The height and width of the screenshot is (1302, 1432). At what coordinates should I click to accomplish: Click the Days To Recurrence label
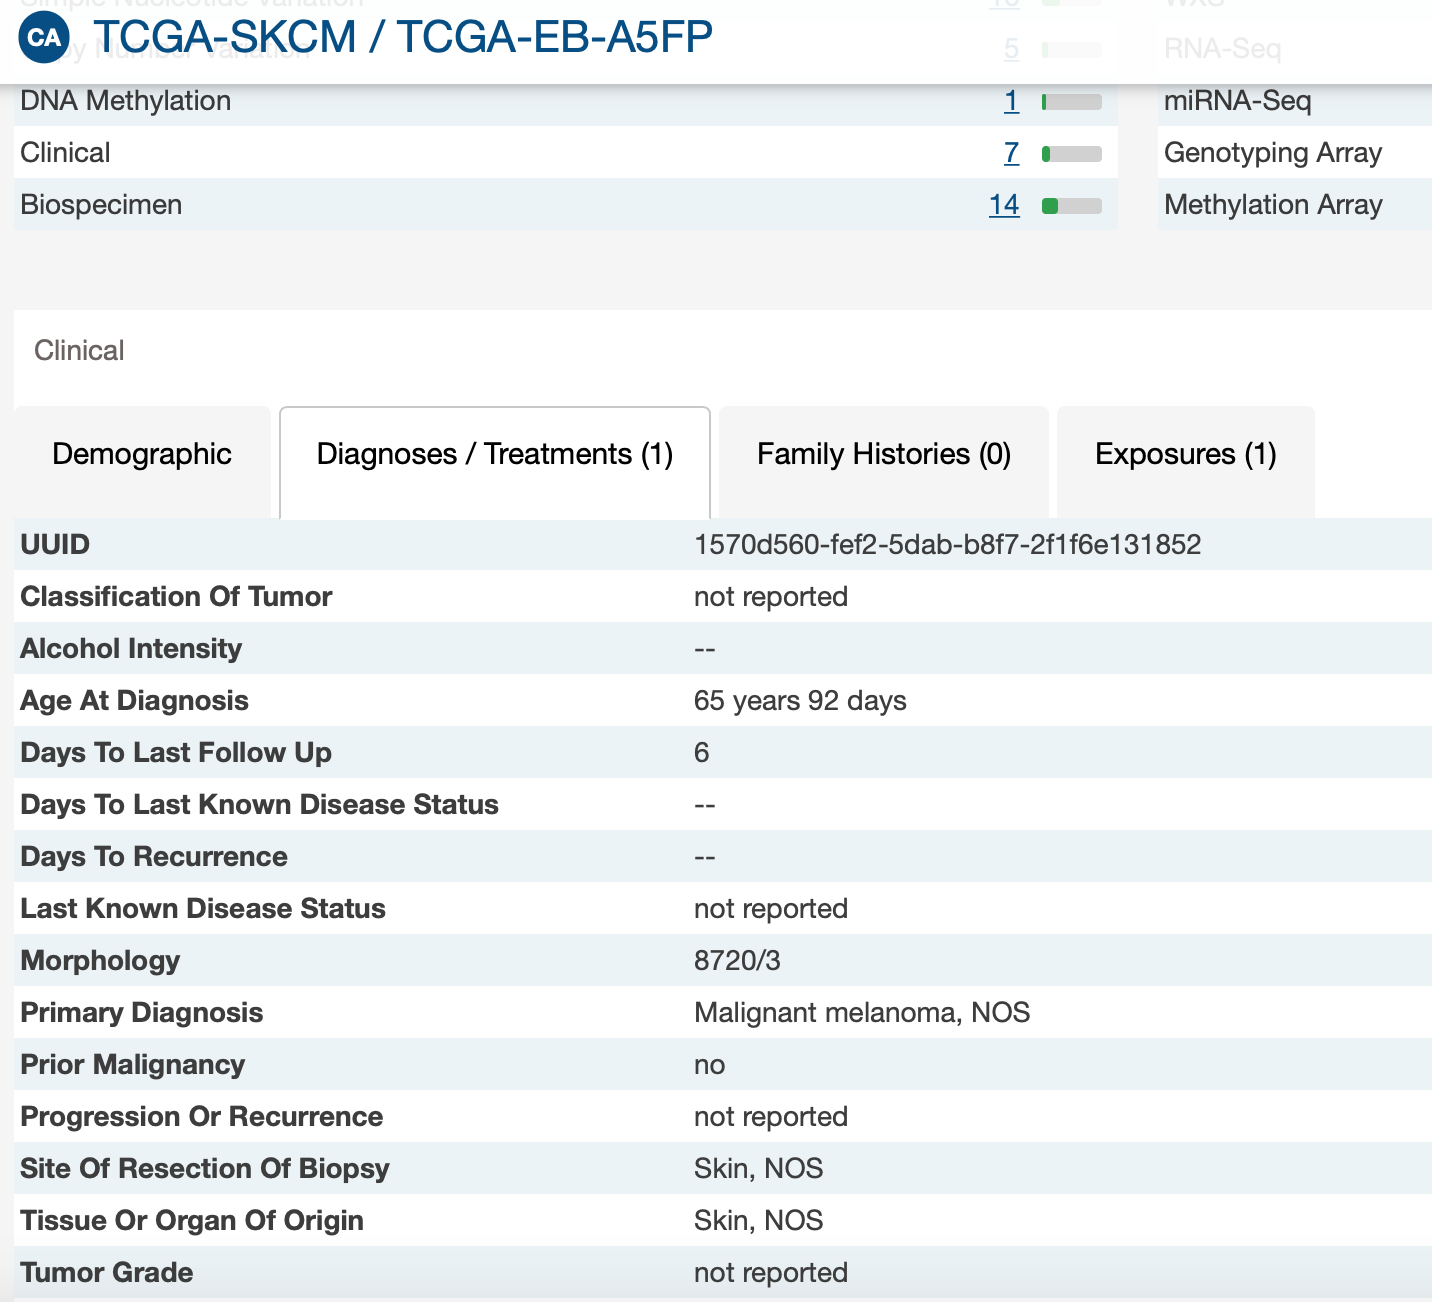click(x=154, y=857)
